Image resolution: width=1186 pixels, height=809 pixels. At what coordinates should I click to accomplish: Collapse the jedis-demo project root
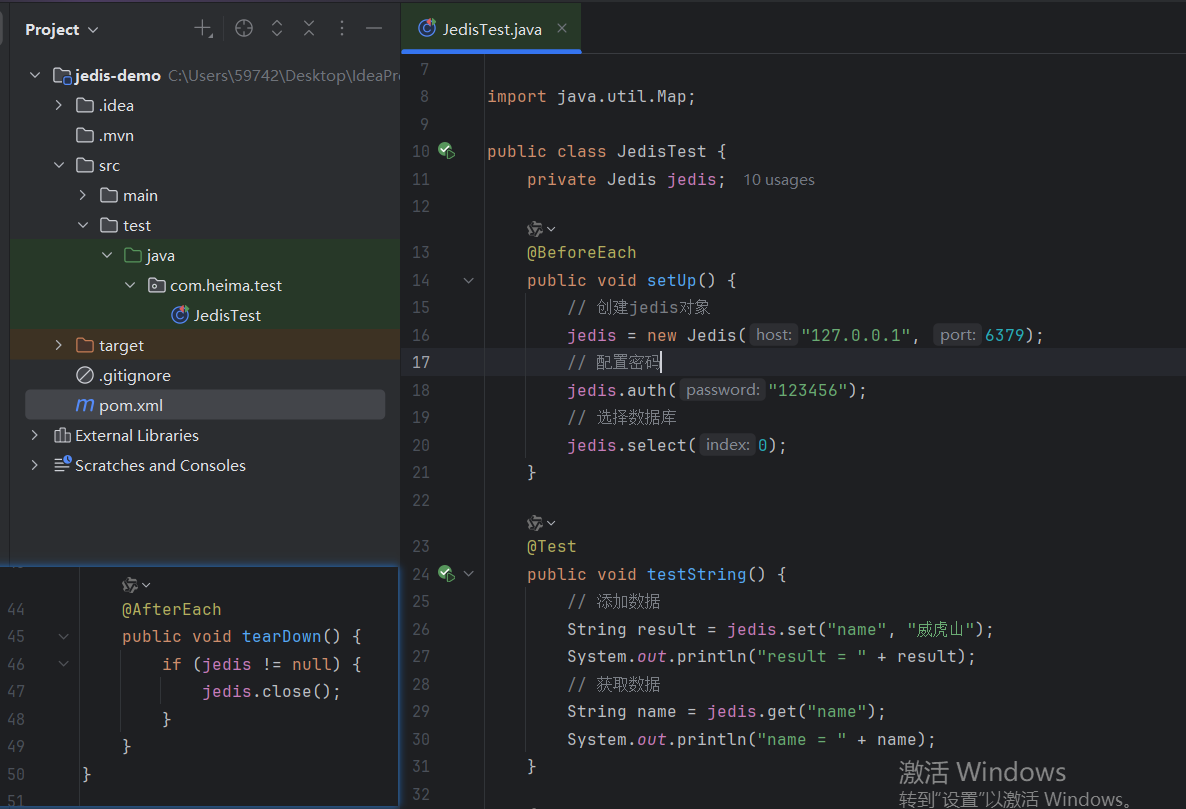[x=35, y=75]
